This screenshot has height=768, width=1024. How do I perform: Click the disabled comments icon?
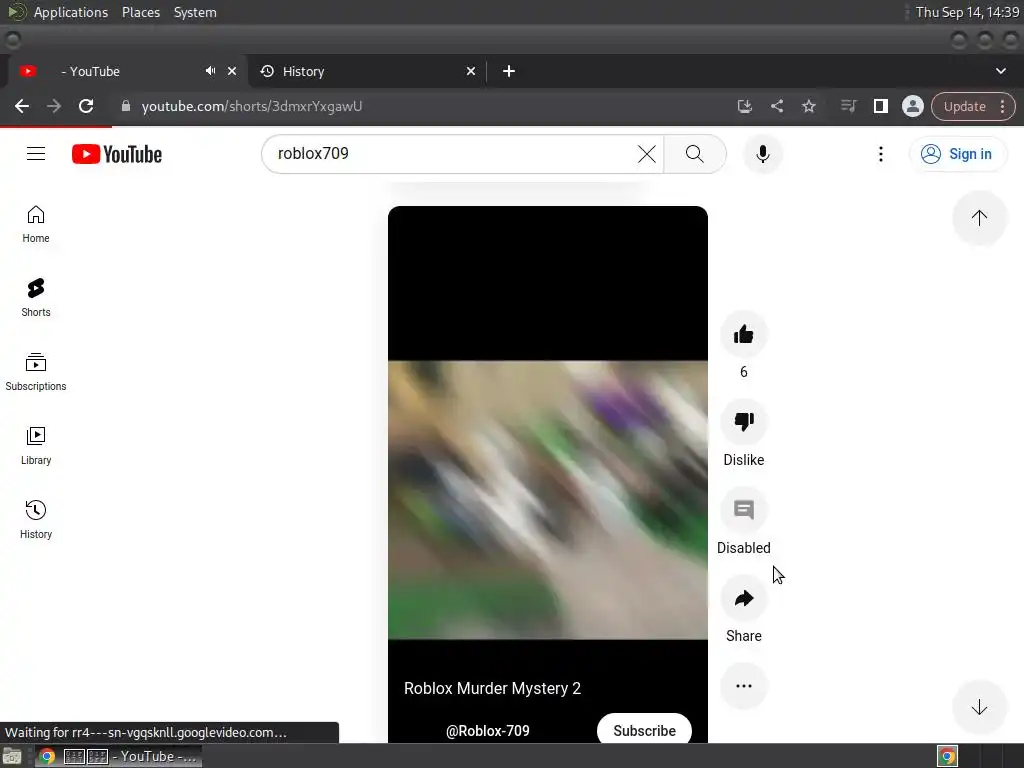point(743,510)
